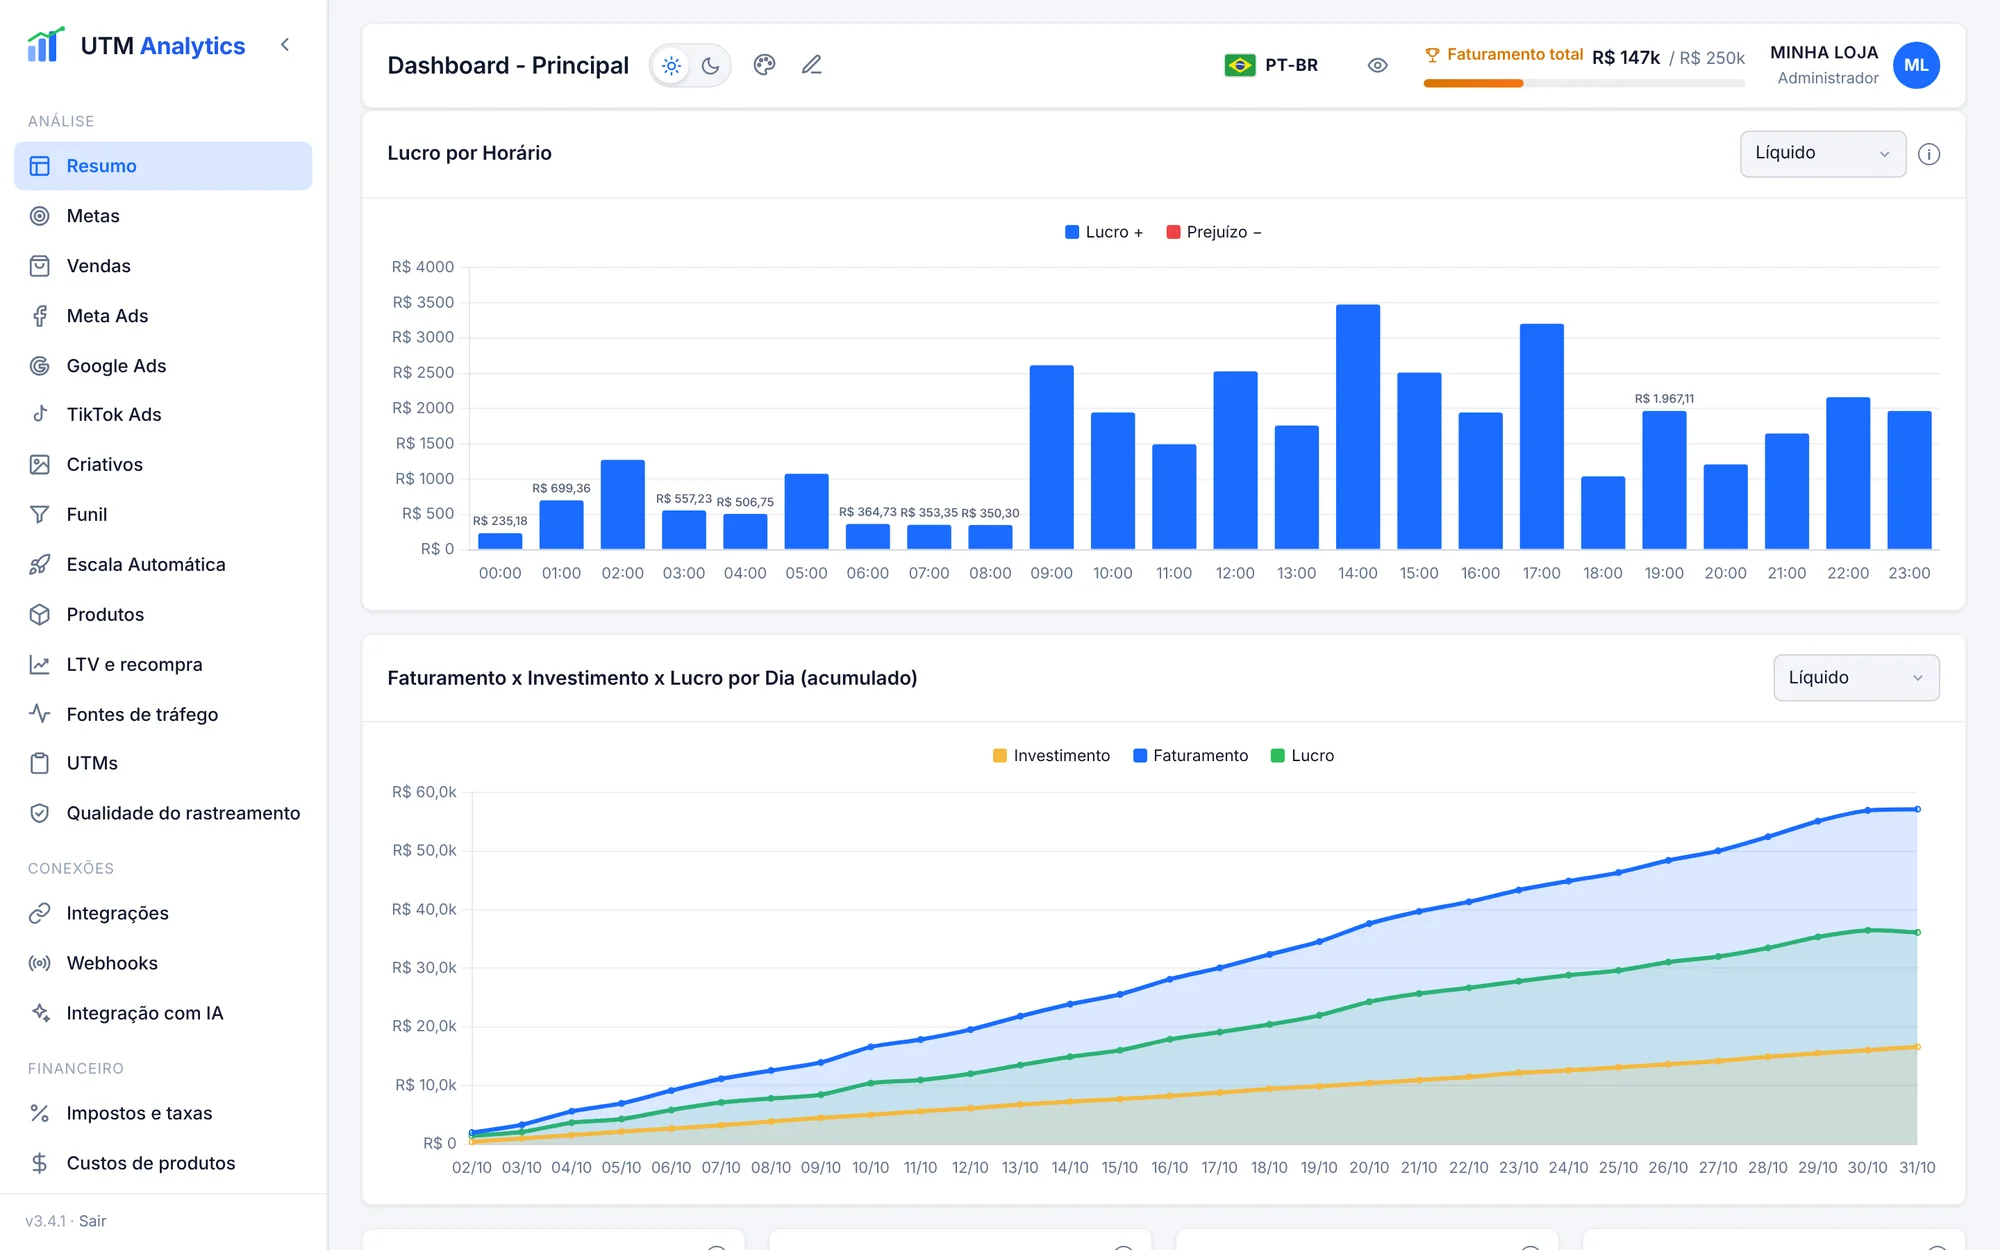The height and width of the screenshot is (1250, 2000).
Task: Open the color palette customization icon
Action: tap(765, 65)
